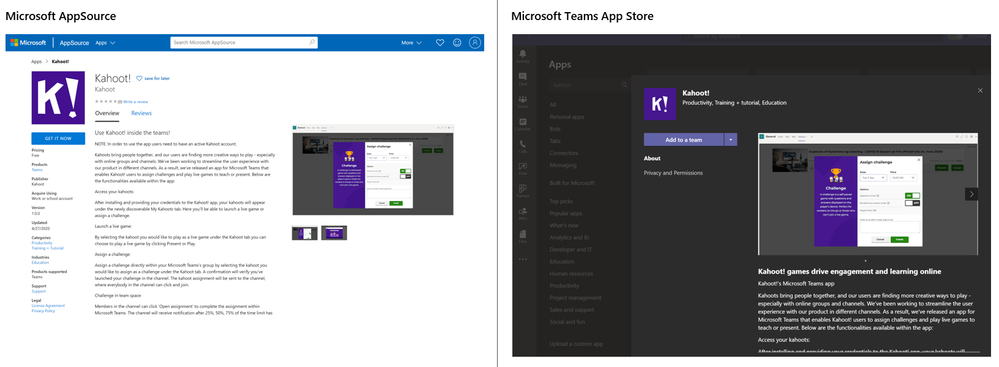Select Project management category in Teams
Screen dimensions: 999x367
coord(575,298)
